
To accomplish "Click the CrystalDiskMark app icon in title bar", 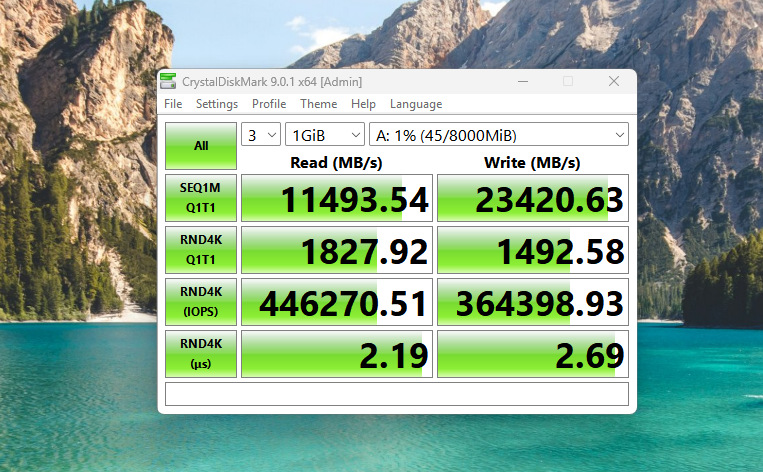I will (x=168, y=81).
